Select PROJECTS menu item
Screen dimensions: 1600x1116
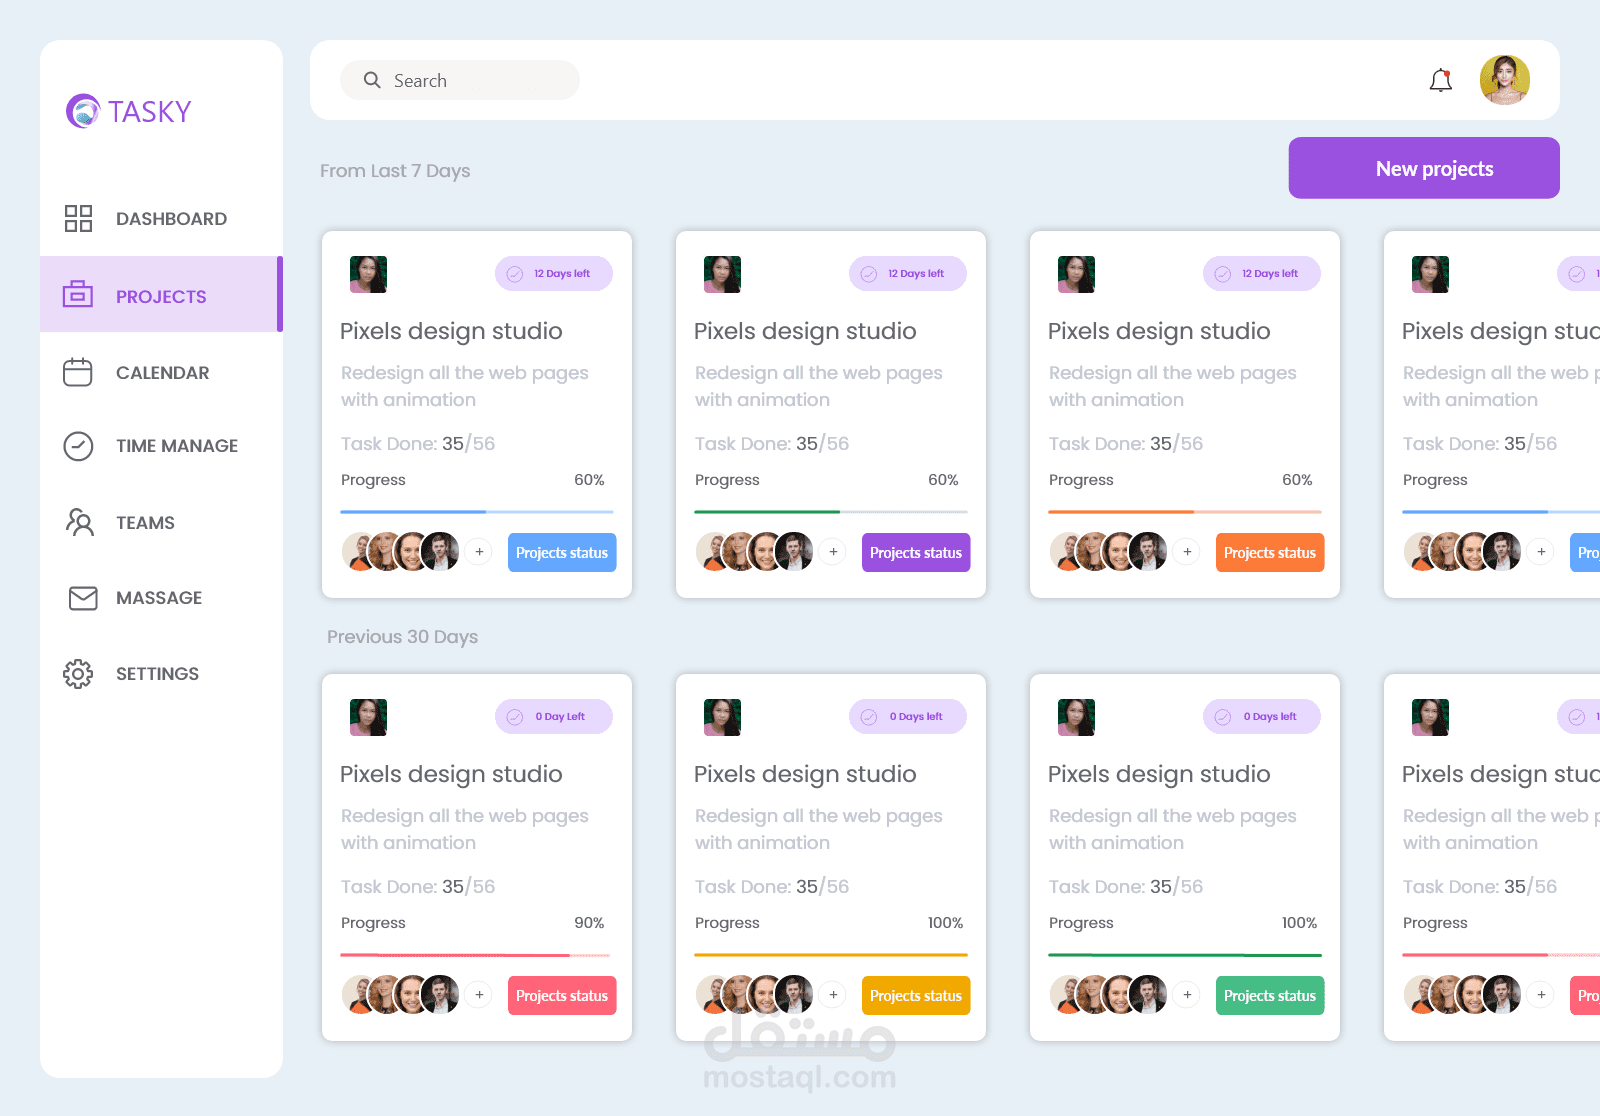(161, 297)
